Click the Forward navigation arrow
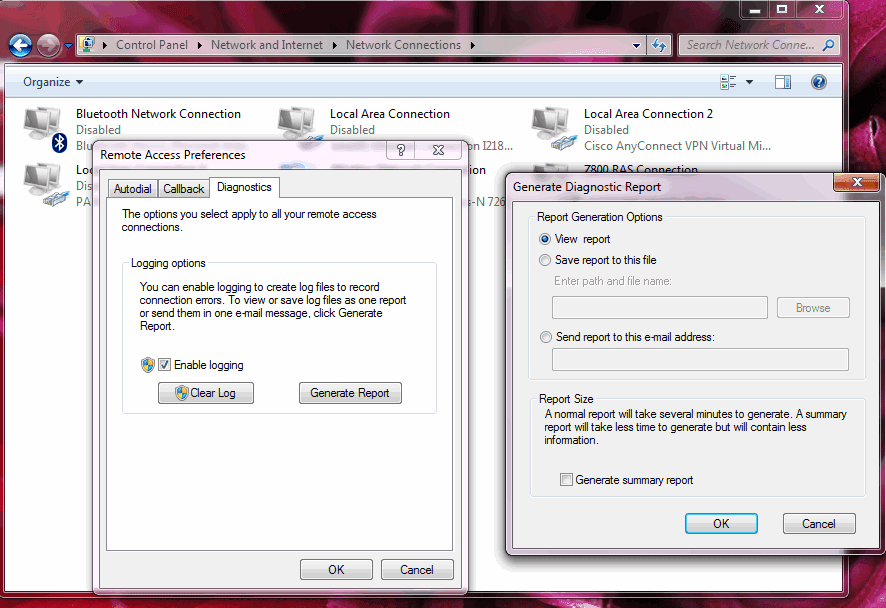This screenshot has height=608, width=886. pos(48,46)
